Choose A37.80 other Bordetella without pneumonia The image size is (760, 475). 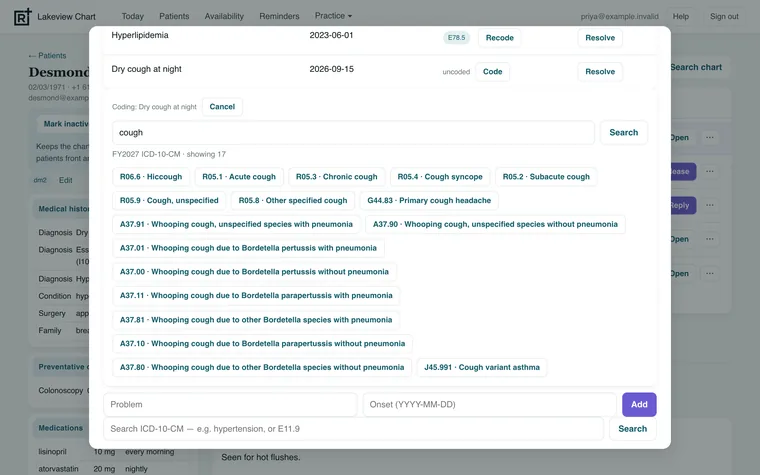262,367
